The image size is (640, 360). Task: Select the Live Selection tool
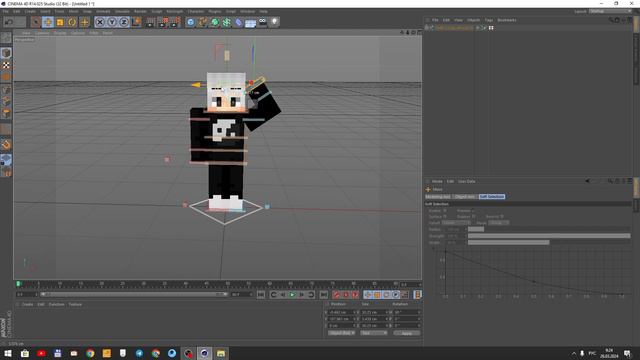36,22
